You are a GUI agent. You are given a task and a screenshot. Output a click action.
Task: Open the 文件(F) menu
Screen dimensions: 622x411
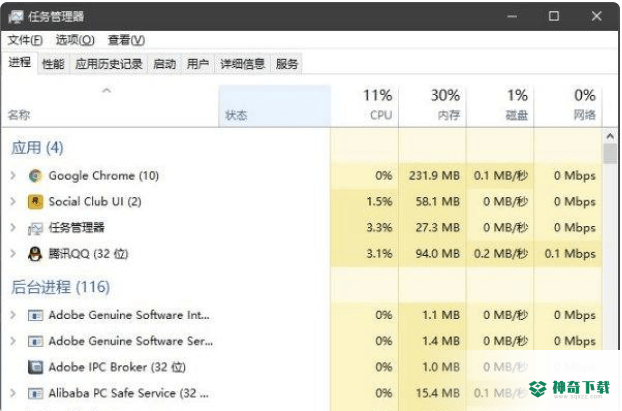[x=25, y=40]
